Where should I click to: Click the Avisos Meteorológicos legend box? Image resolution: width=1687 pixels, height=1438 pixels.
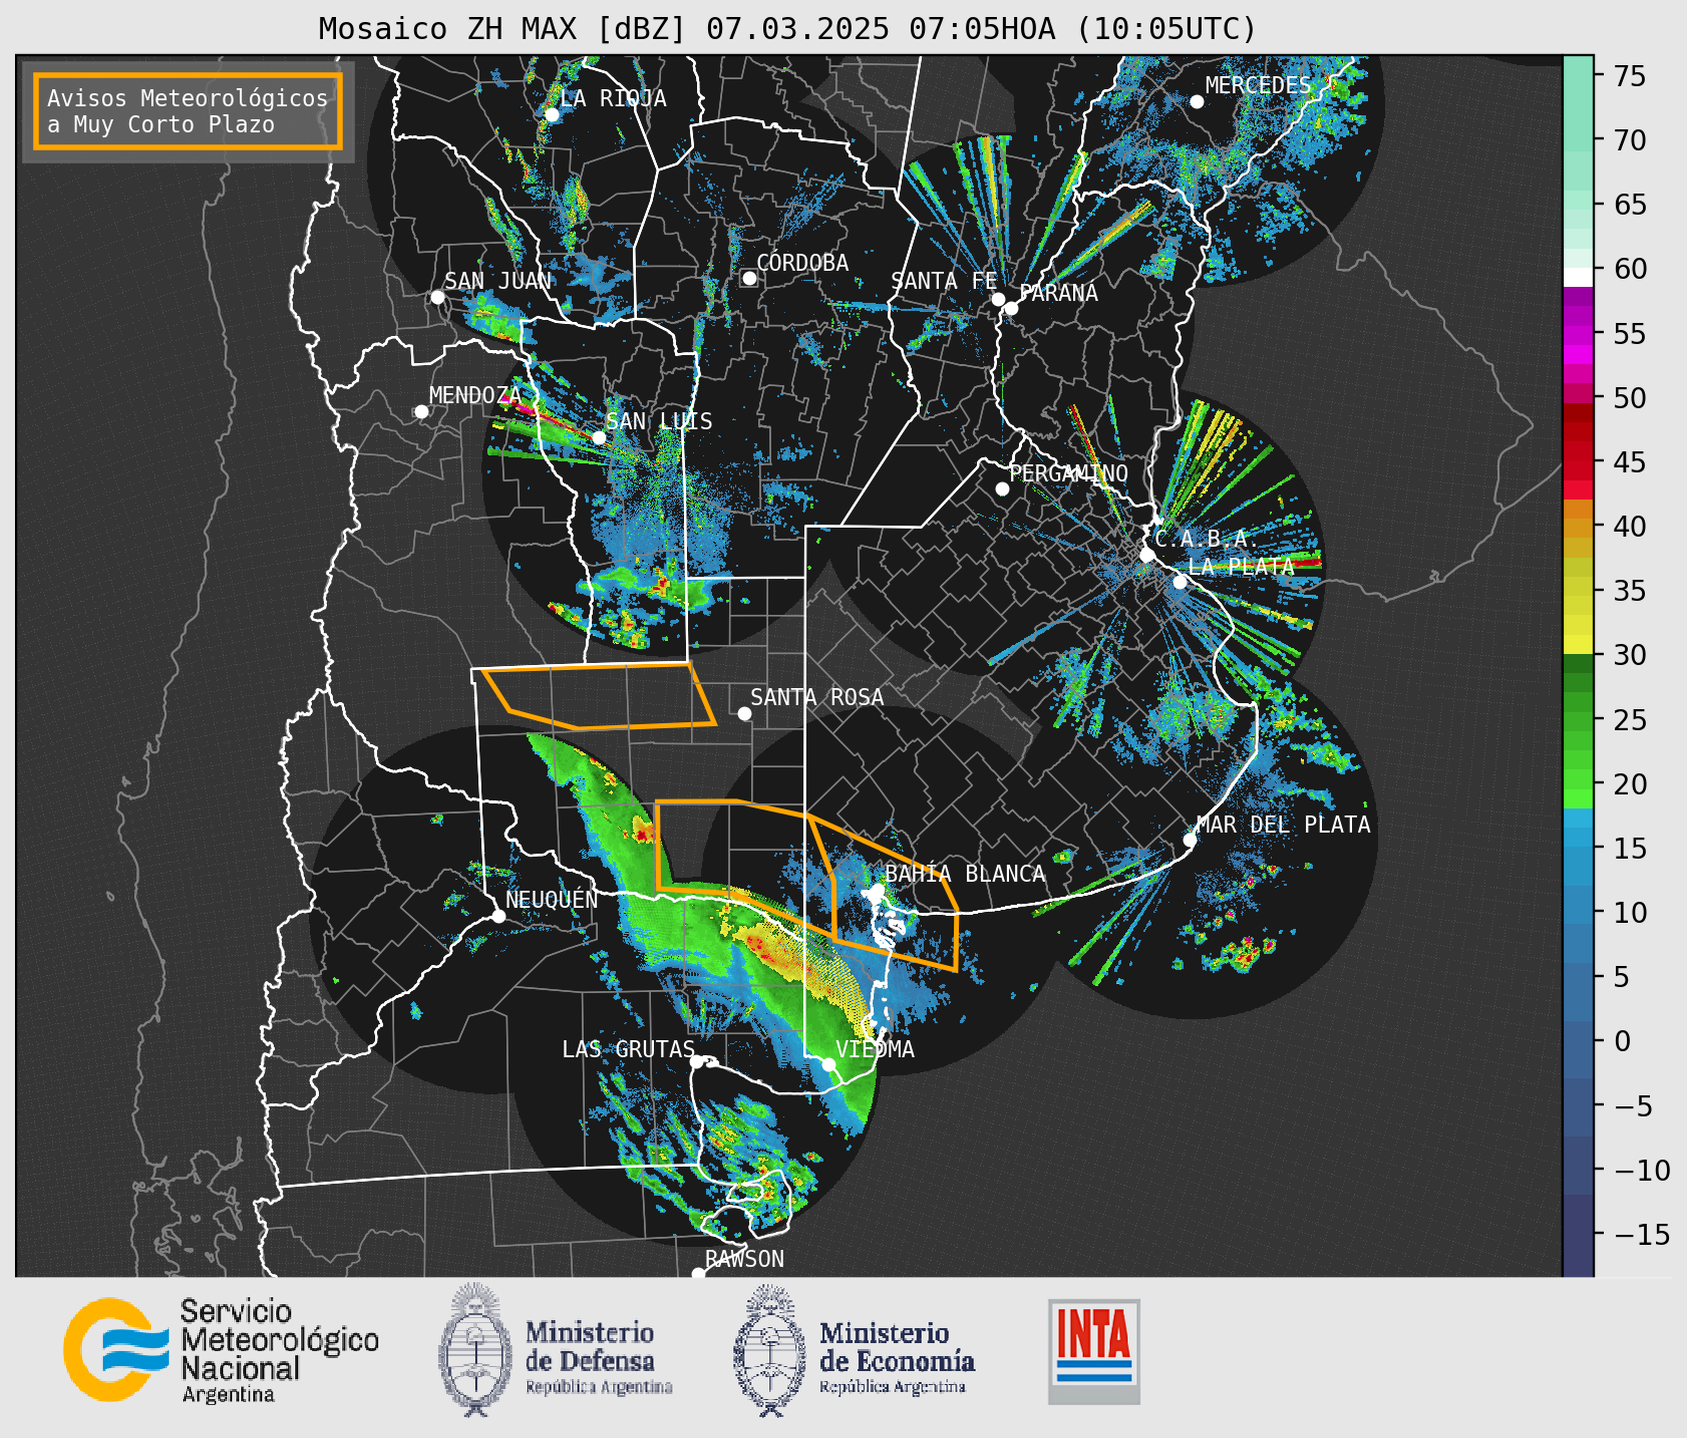pos(188,110)
